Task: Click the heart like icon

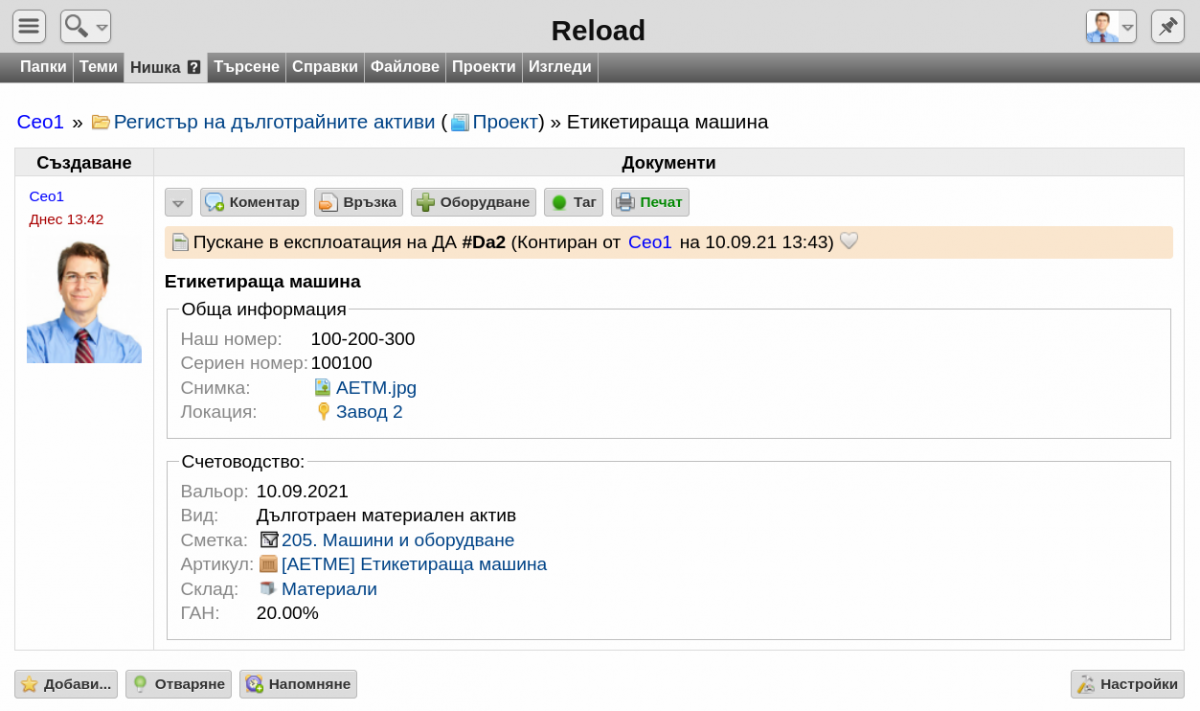Action: (849, 241)
